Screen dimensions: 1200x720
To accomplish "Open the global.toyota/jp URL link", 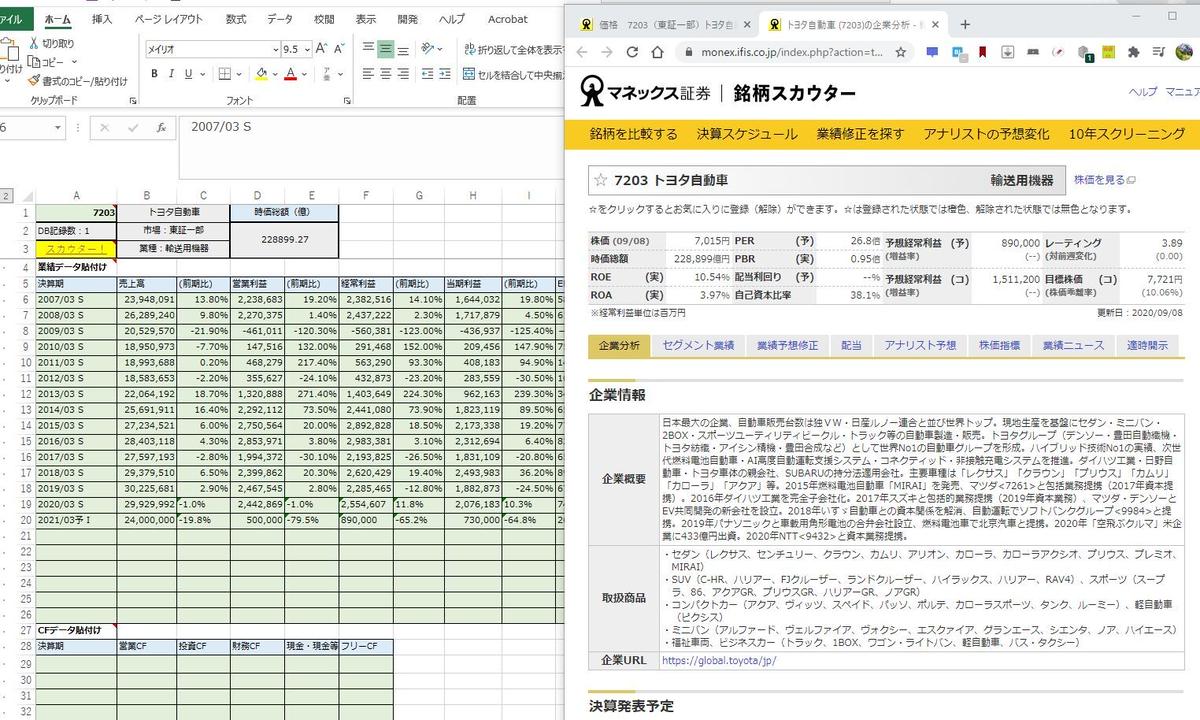I will (x=718, y=661).
